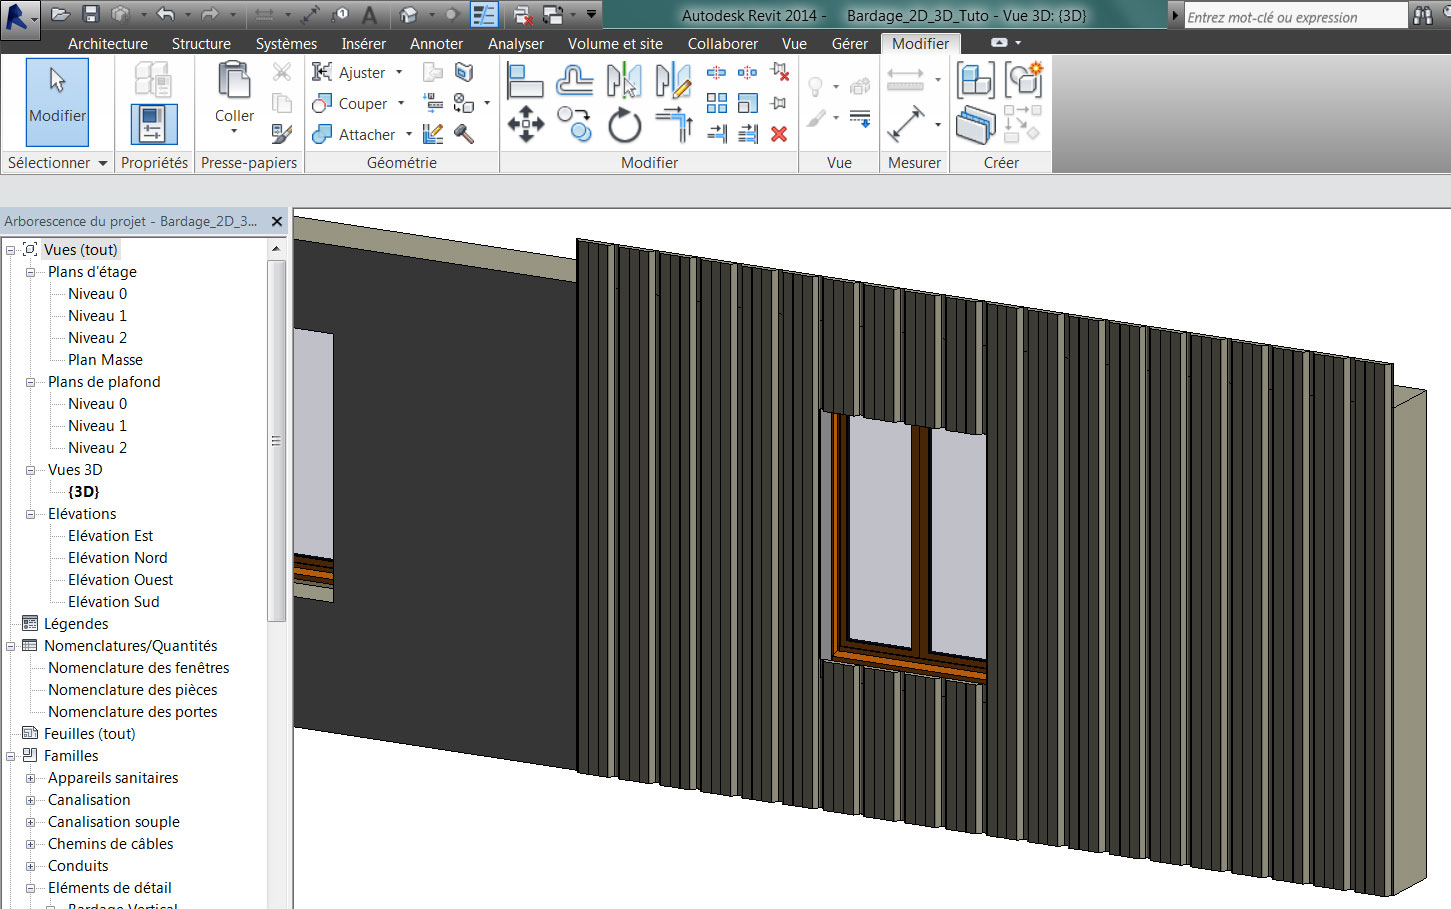Switch to the Architecture ribbon tab

tap(107, 43)
